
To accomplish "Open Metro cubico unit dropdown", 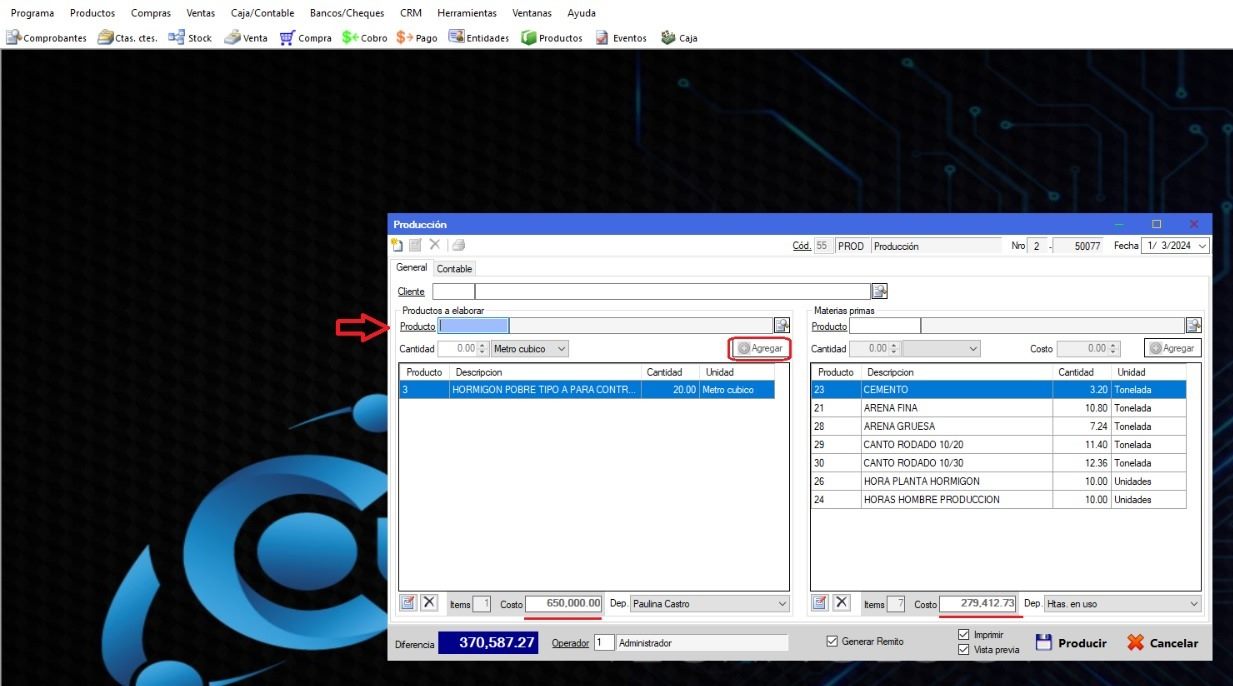I will point(561,349).
